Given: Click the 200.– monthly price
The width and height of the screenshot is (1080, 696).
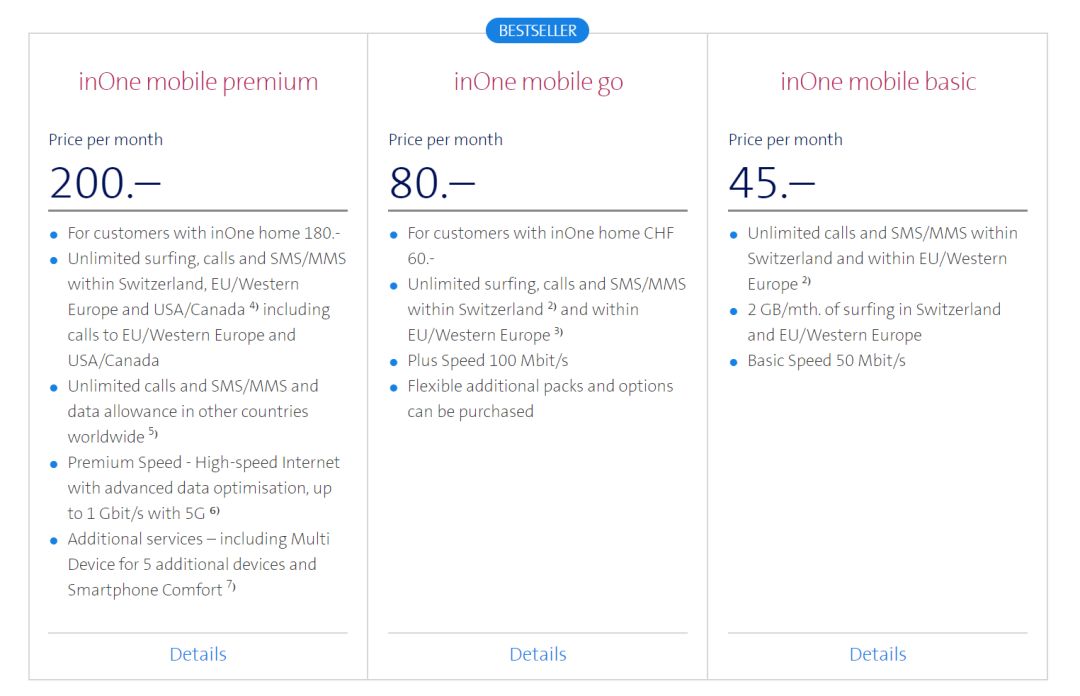Looking at the screenshot, I should (105, 183).
